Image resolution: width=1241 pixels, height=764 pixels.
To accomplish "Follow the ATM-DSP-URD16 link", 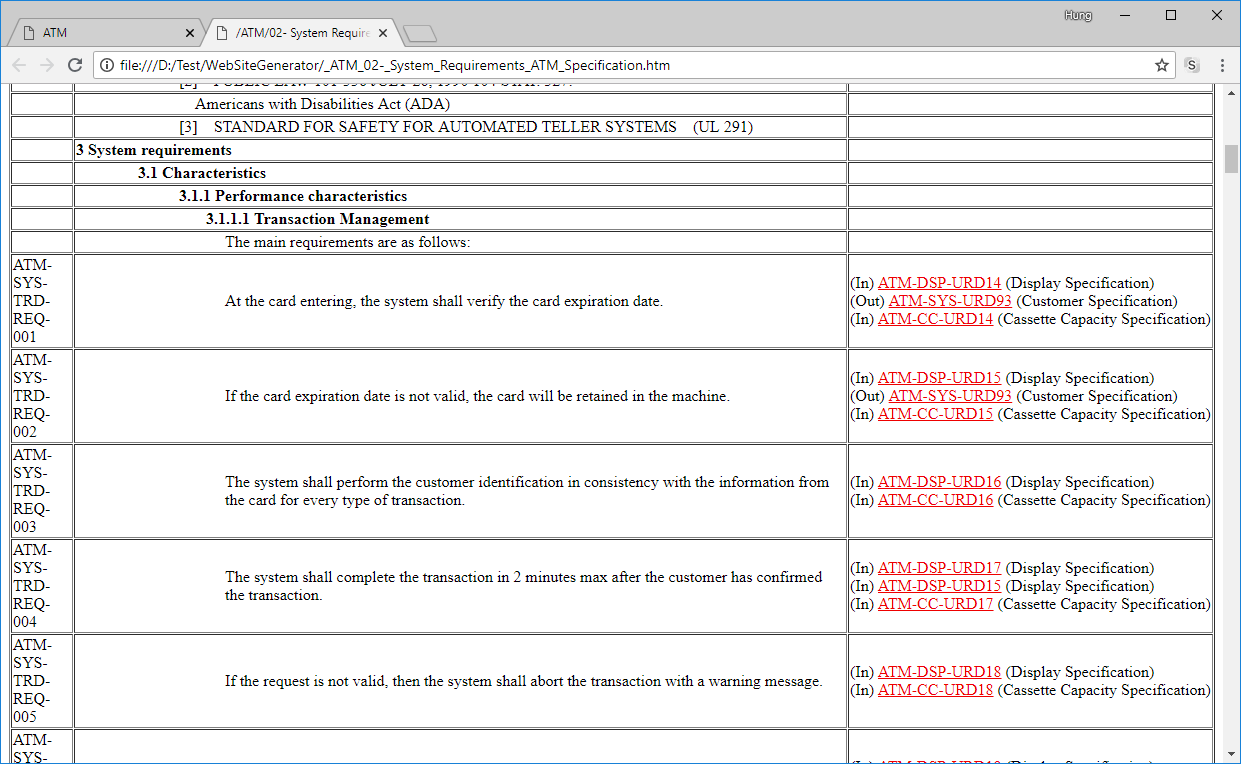I will pyautogui.click(x=939, y=482).
